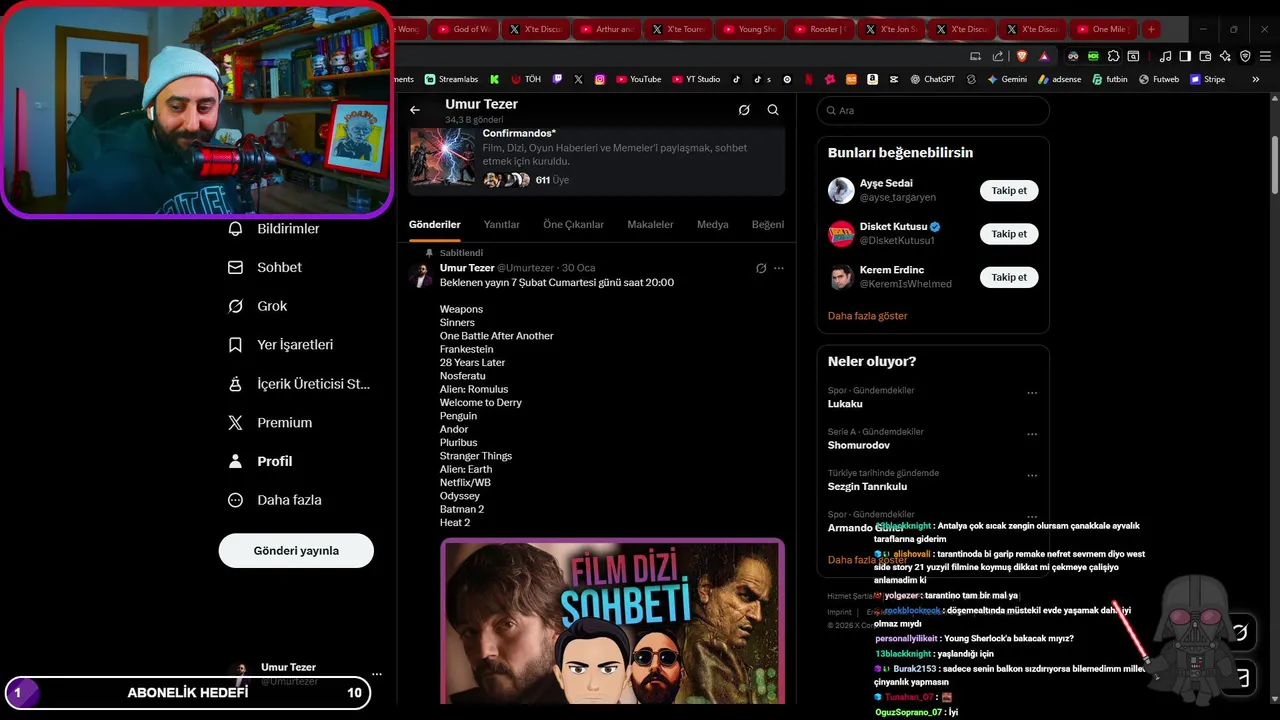Open options for Lukaku trend
This screenshot has height=720, width=1280.
click(1032, 393)
